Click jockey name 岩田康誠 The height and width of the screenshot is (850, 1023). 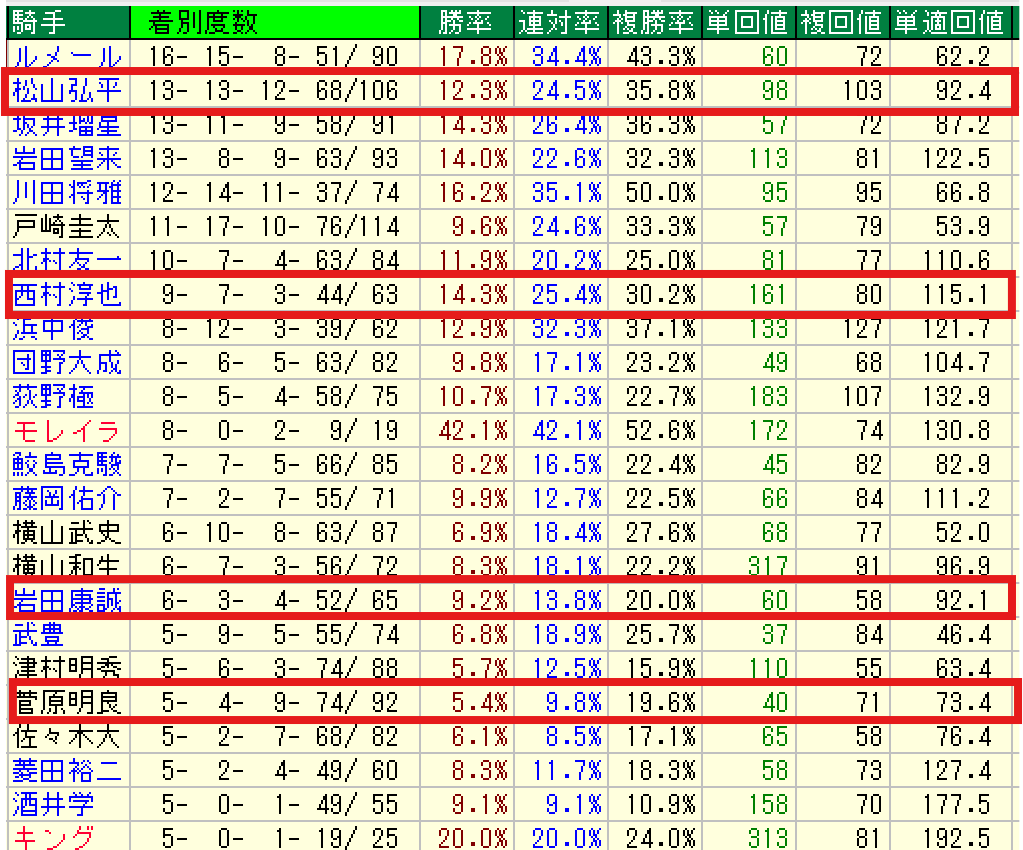[67, 601]
